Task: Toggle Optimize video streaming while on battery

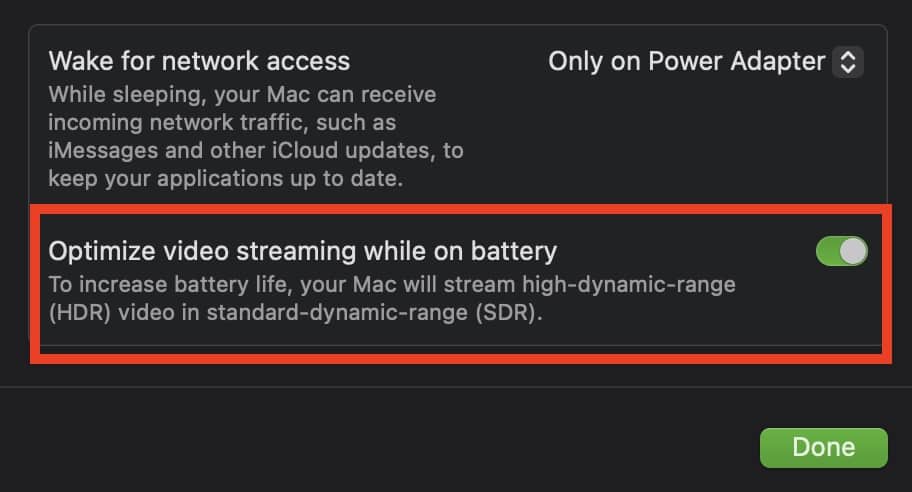Action: [x=841, y=252]
